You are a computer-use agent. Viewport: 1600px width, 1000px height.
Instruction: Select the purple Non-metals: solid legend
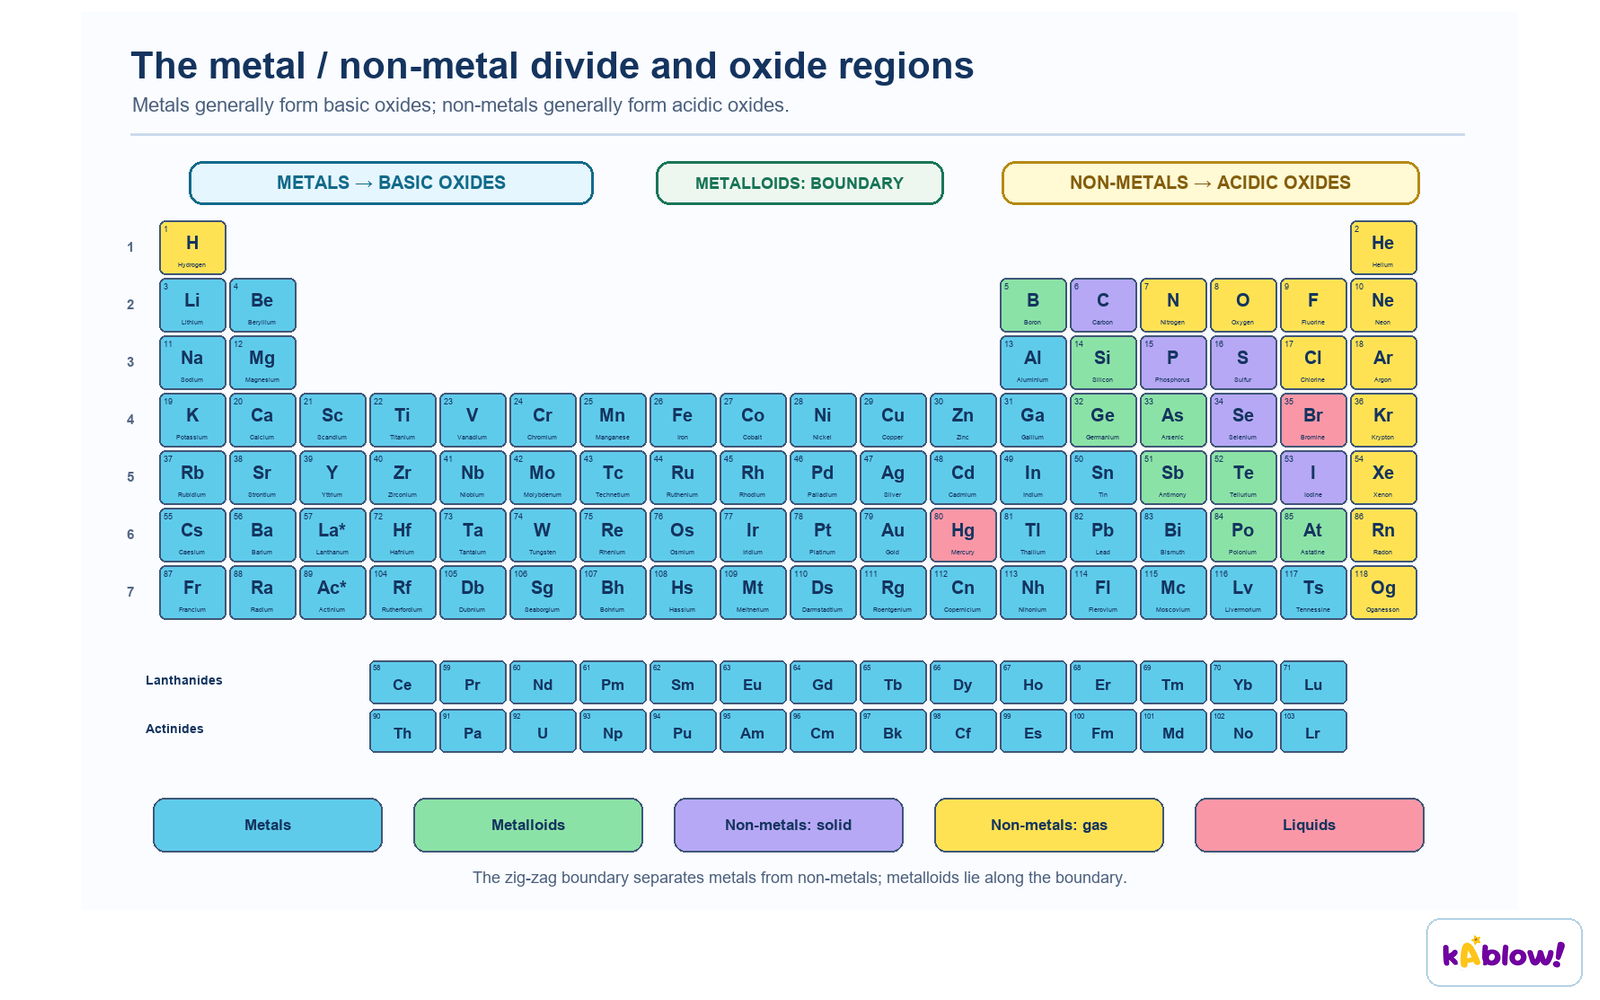tap(789, 825)
